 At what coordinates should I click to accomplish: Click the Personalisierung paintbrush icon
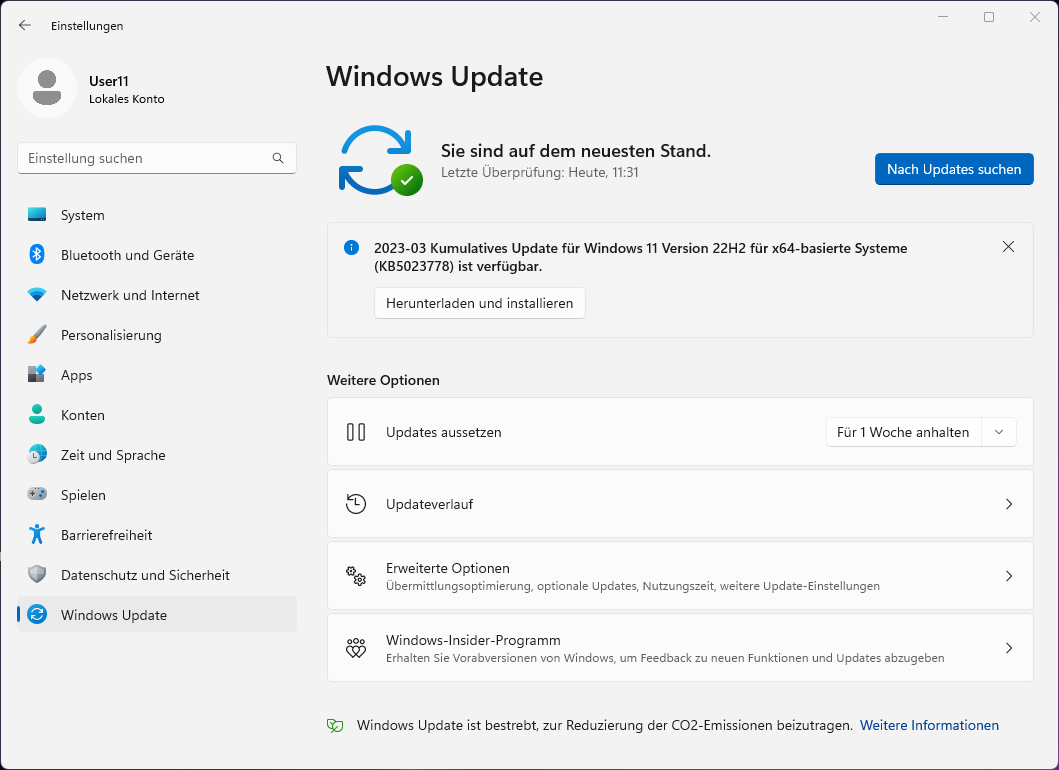click(37, 335)
